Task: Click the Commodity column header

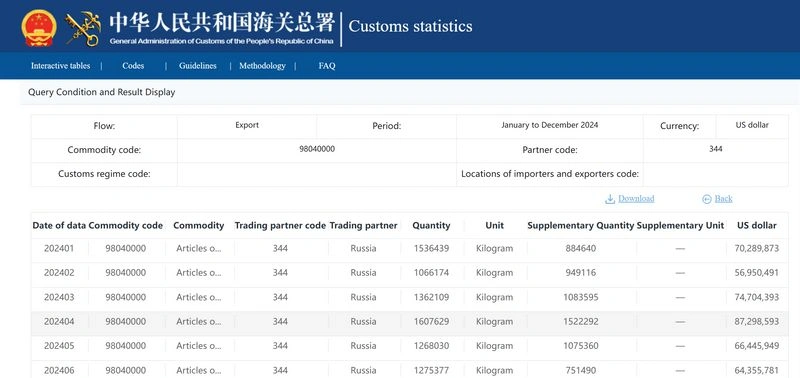Action: [x=198, y=225]
